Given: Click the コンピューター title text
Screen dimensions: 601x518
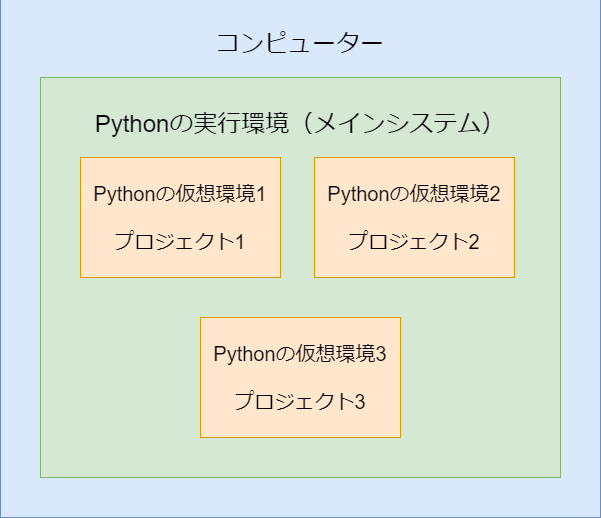Looking at the screenshot, I should 299,43.
